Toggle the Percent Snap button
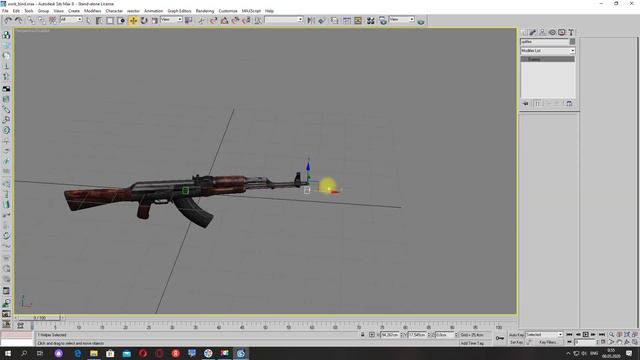Image resolution: width=640 pixels, height=360 pixels. (235, 20)
